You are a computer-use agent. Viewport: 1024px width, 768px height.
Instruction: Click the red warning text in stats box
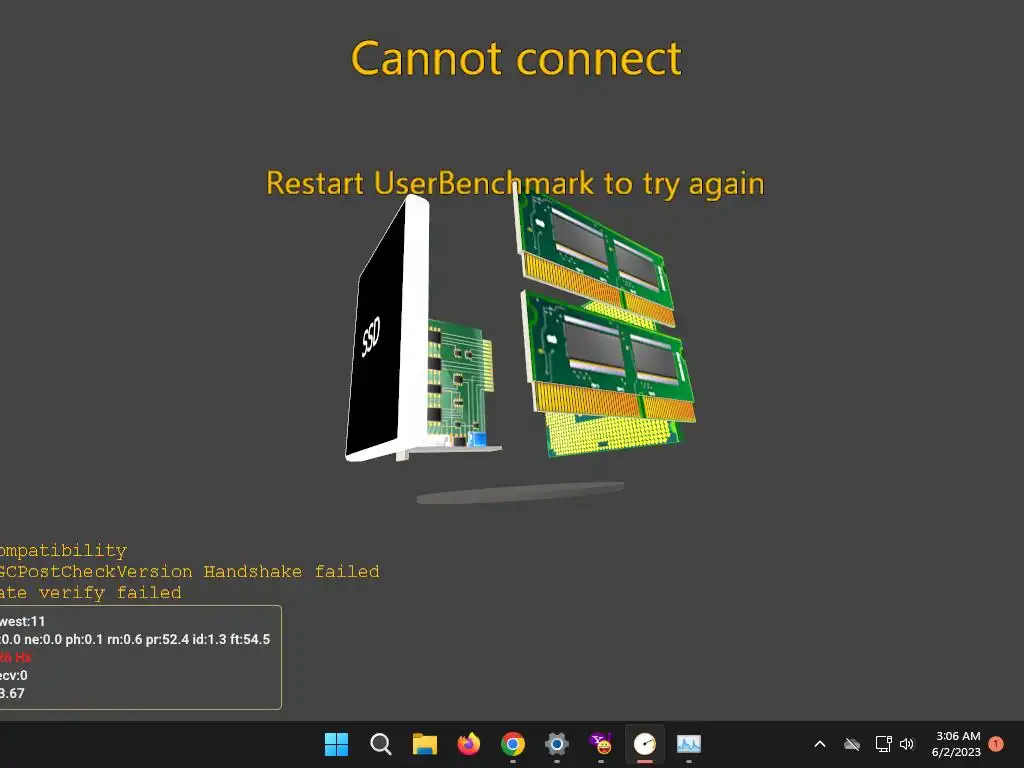15,657
